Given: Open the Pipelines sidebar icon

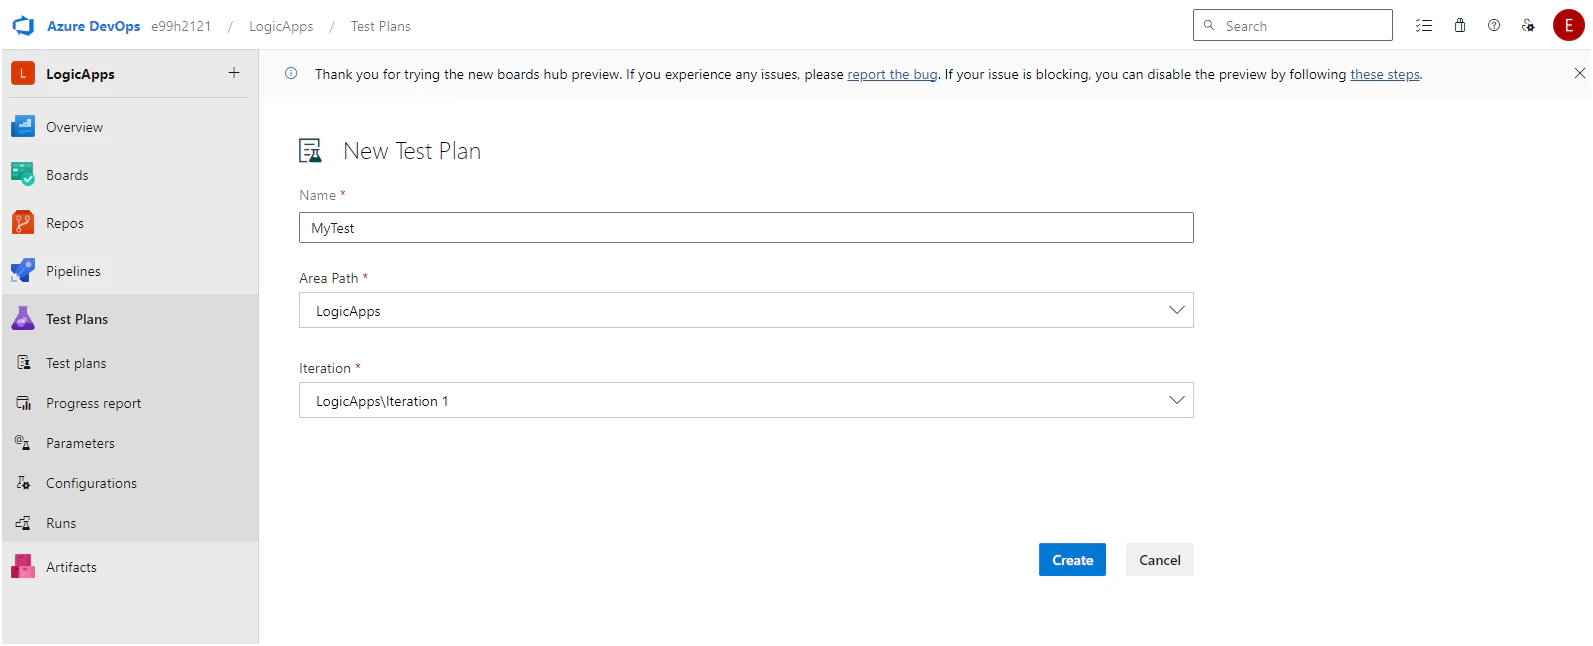Looking at the screenshot, I should pos(23,271).
